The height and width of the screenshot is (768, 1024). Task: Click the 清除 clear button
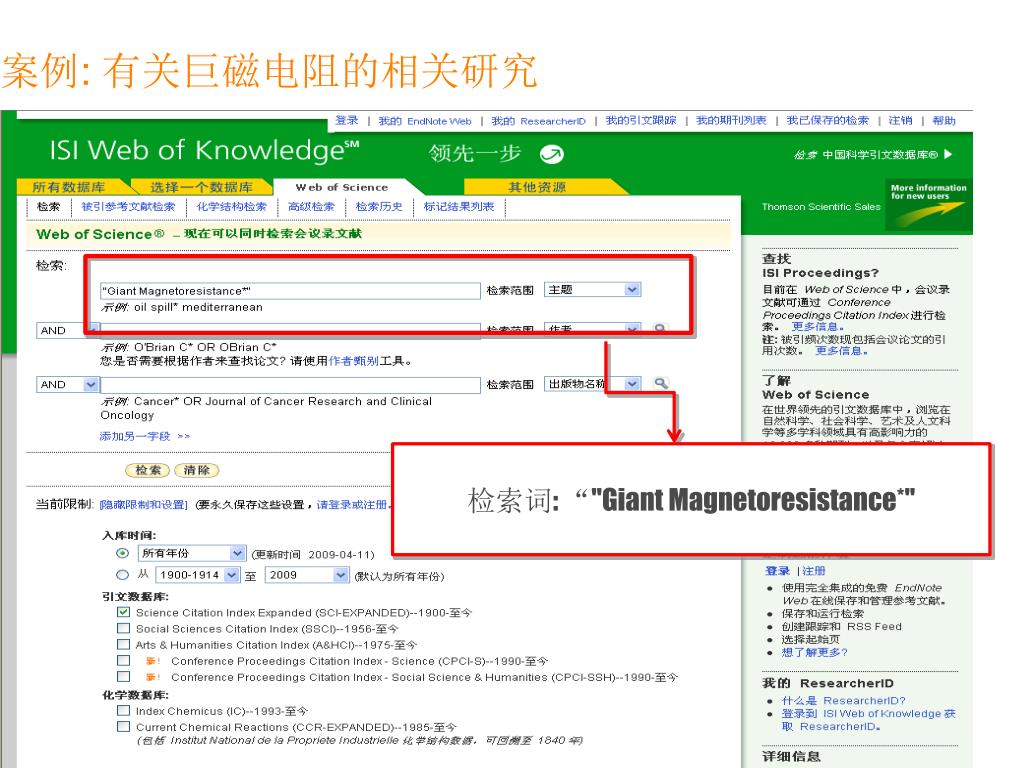click(197, 470)
